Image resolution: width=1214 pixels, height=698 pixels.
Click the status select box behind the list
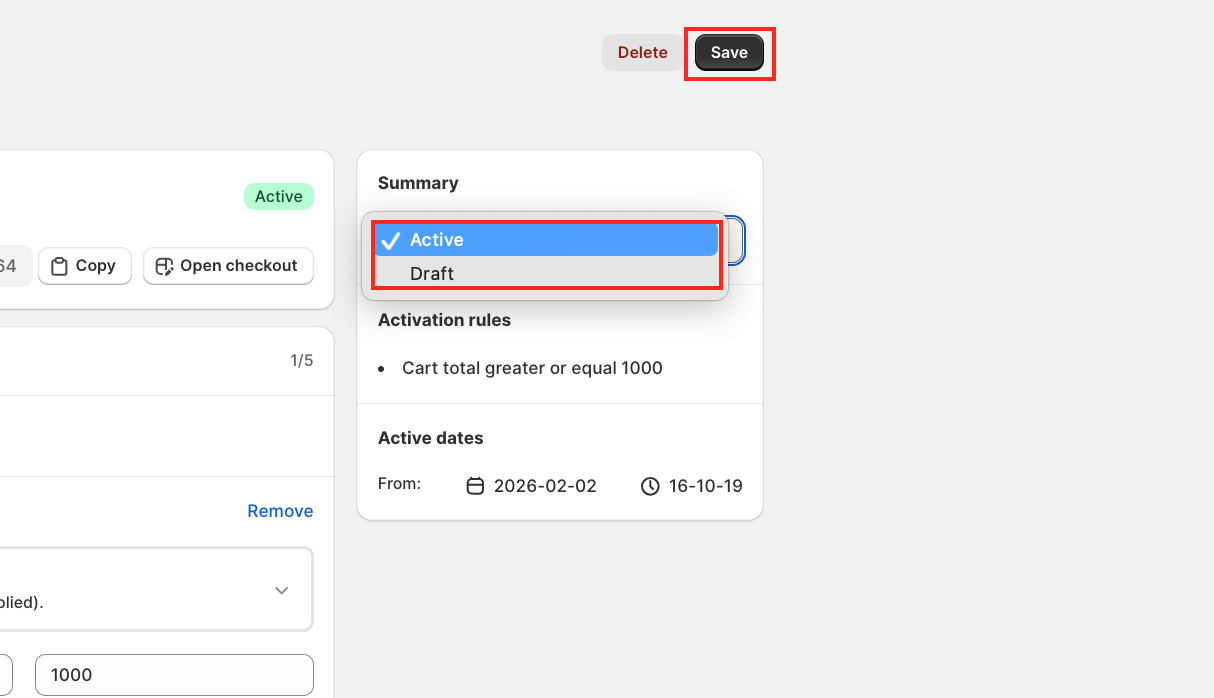(x=736, y=241)
